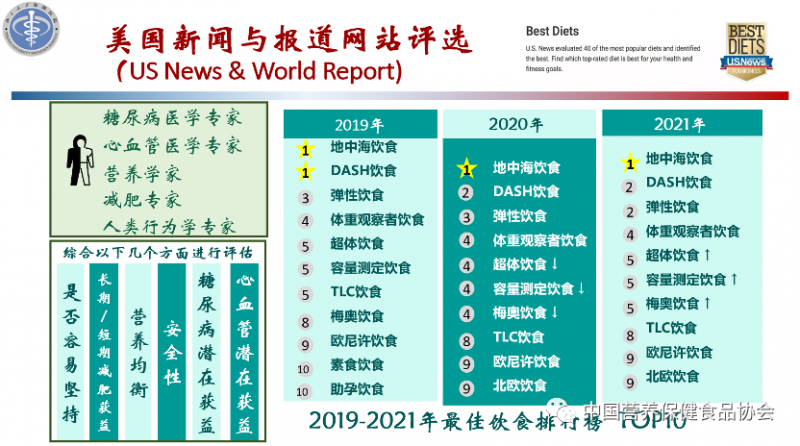Click rank circle 3 beside 2020 弹性饮食
The width and height of the screenshot is (800, 446).
click(x=466, y=217)
